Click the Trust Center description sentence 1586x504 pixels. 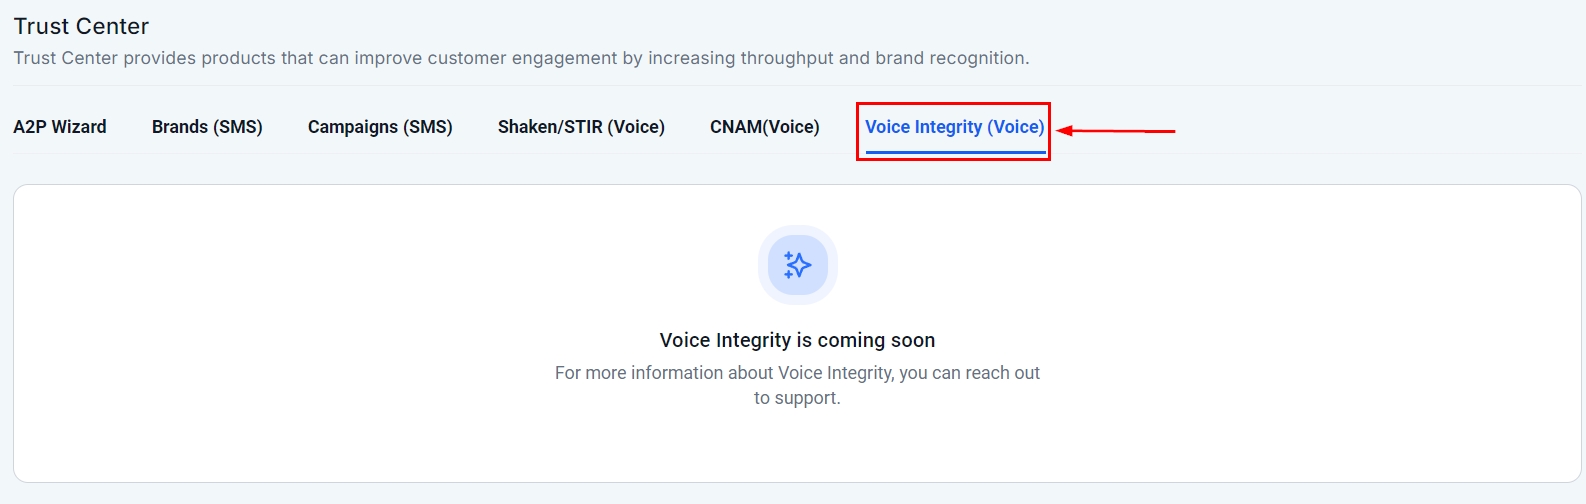coord(521,58)
